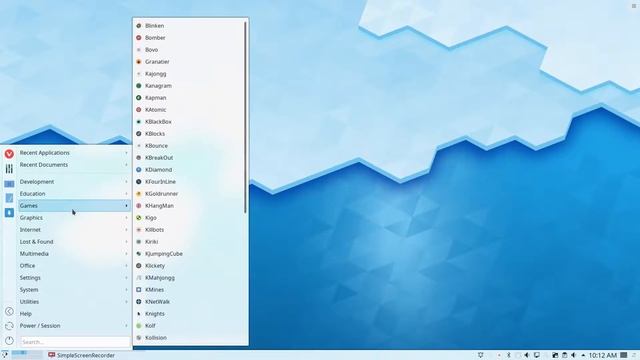Image resolution: width=640 pixels, height=360 pixels.
Task: Start KFourInLine game
Action: coord(189,182)
